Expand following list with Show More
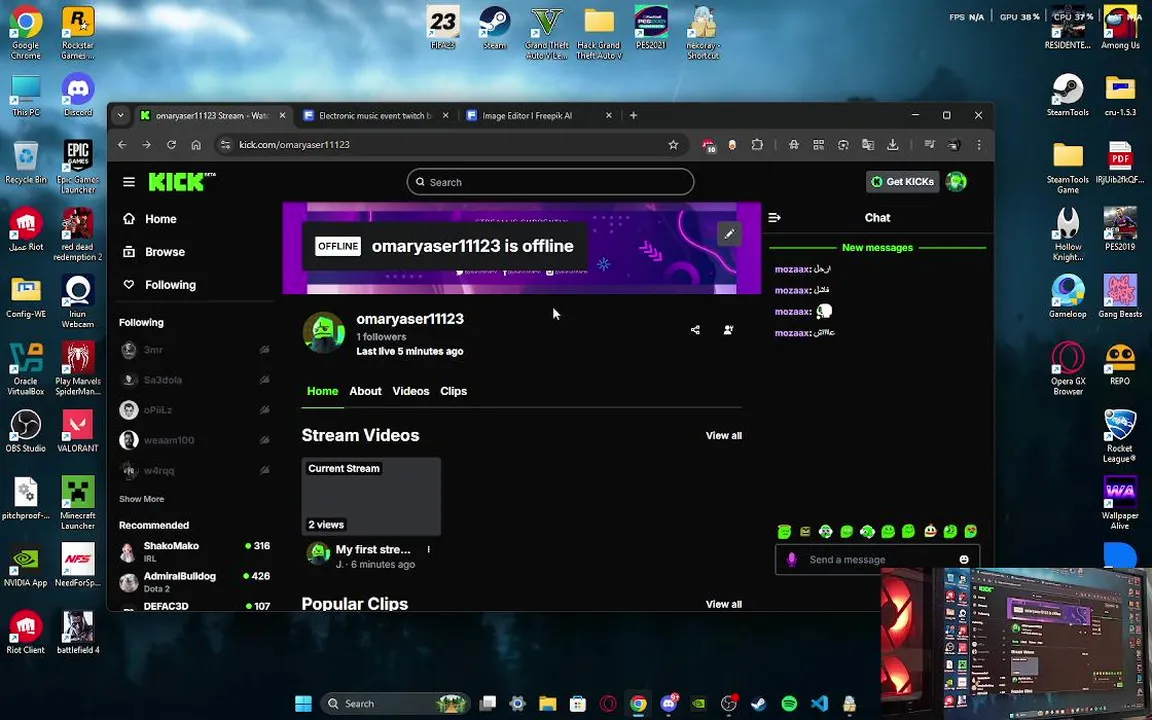Image resolution: width=1152 pixels, height=720 pixels. 142,499
